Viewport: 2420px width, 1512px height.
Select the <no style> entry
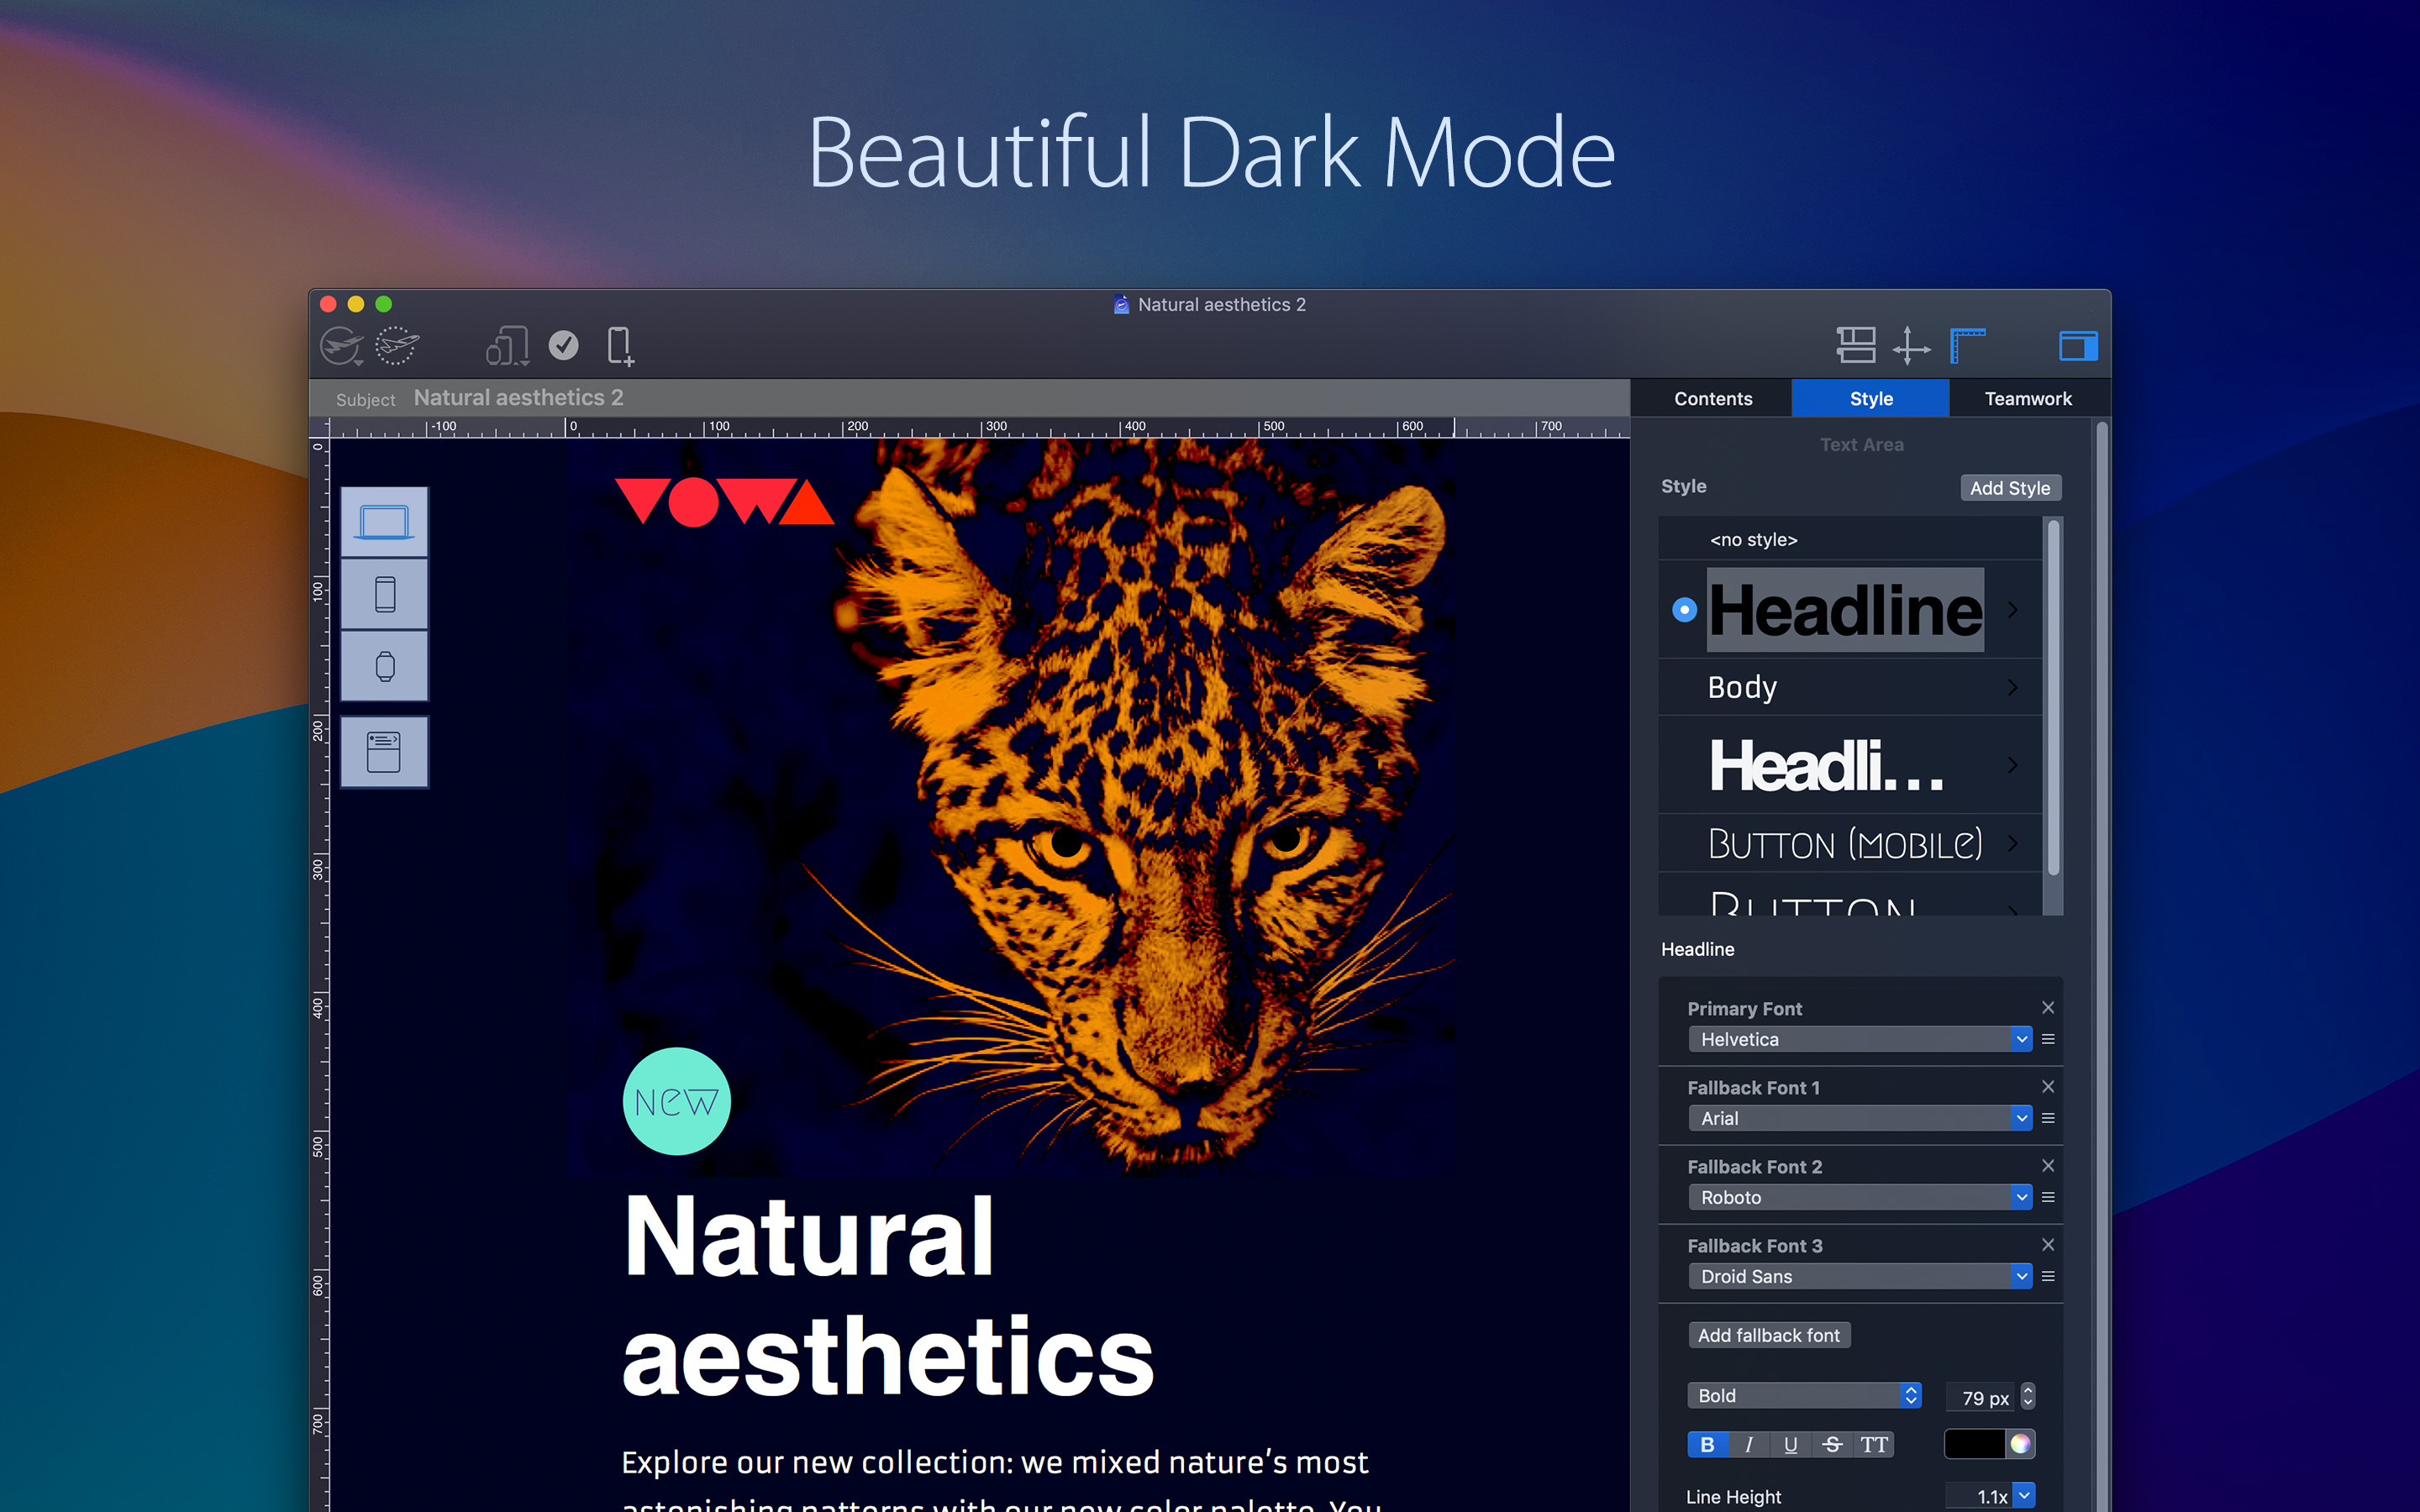(x=1850, y=539)
